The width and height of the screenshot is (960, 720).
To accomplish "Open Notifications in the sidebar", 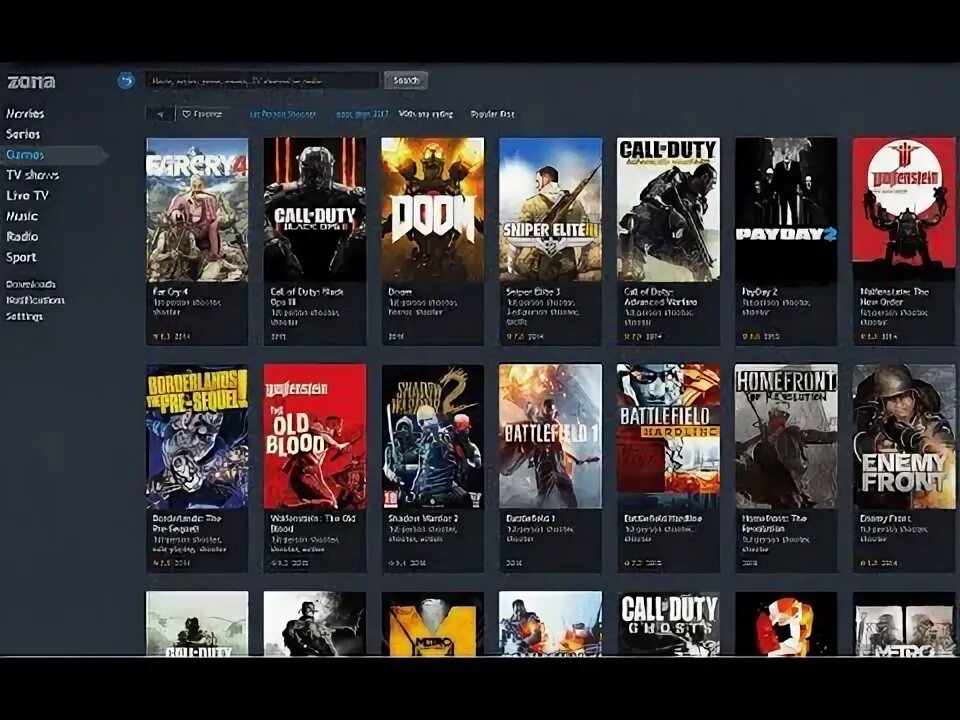I will [x=35, y=300].
